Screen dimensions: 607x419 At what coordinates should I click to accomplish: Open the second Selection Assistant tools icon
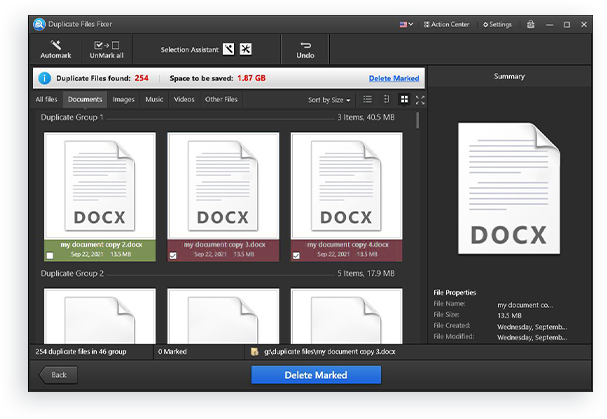(245, 49)
